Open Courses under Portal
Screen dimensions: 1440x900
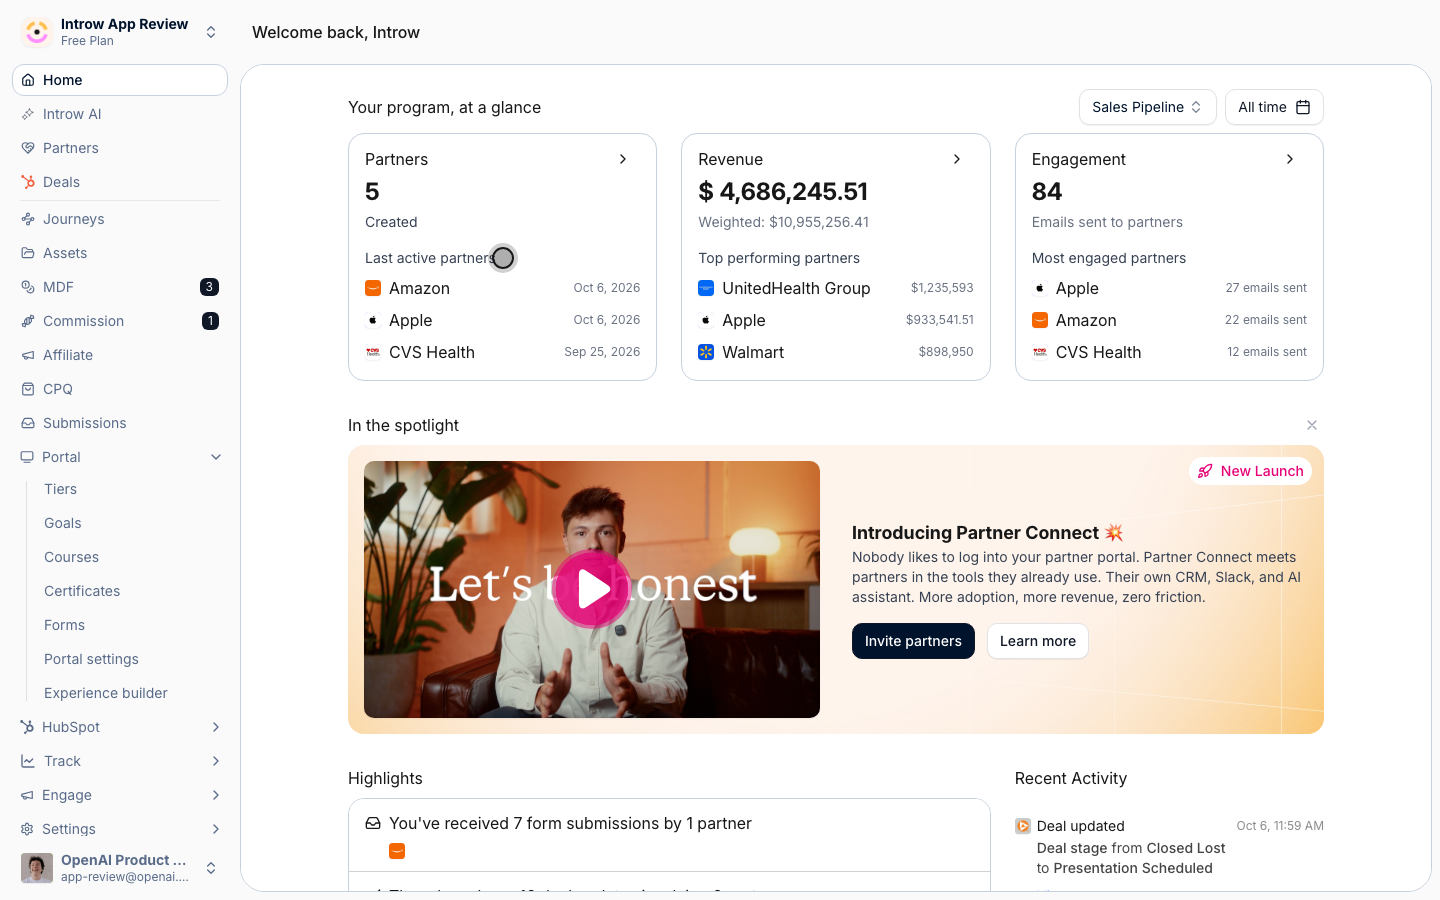click(72, 557)
